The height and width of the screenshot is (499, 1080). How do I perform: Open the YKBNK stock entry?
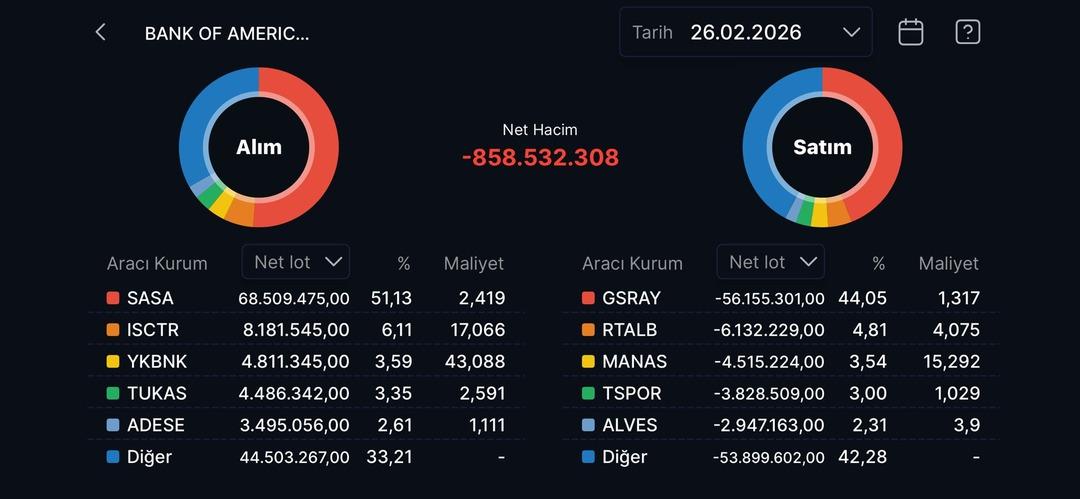coord(157,361)
